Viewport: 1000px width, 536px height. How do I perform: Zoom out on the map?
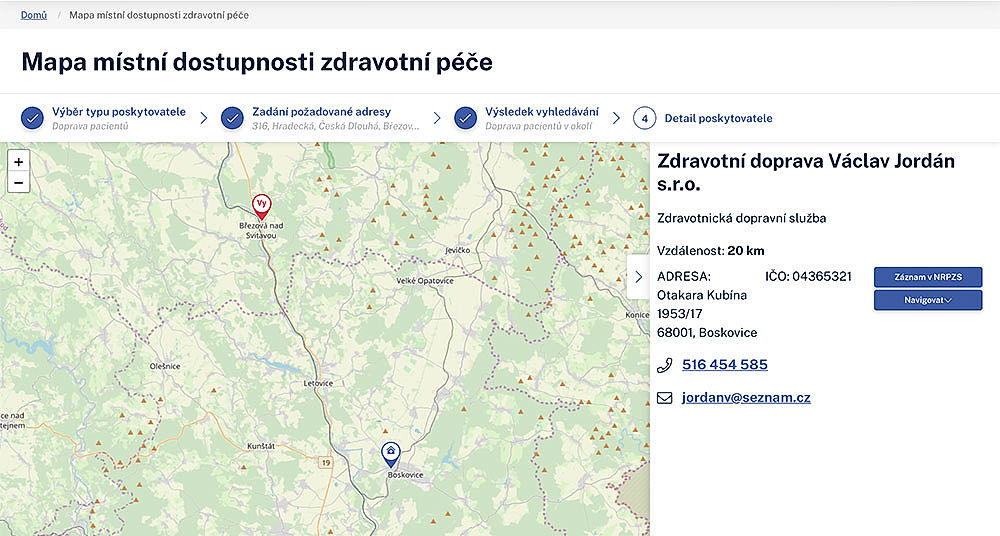[18, 182]
